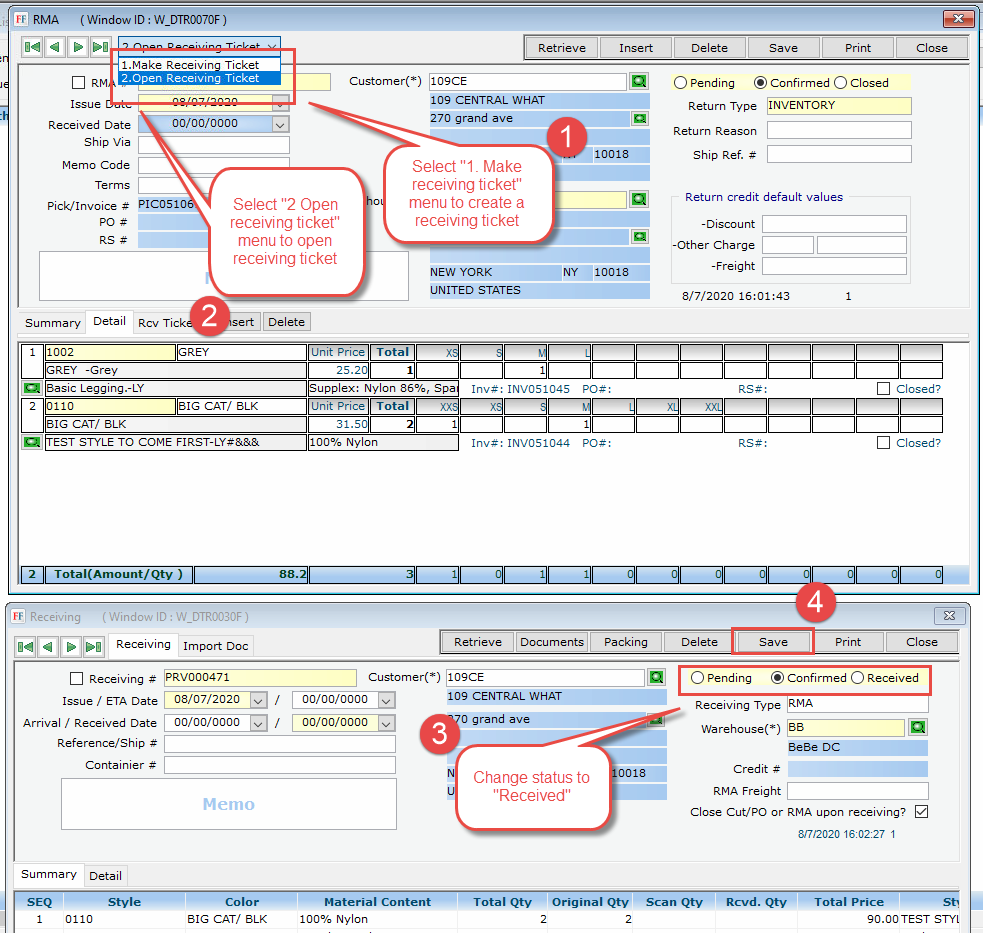The height and width of the screenshot is (933, 983).
Task: Toggle Close Cut/PO or RMA upon receiving checkbox
Action: [921, 812]
